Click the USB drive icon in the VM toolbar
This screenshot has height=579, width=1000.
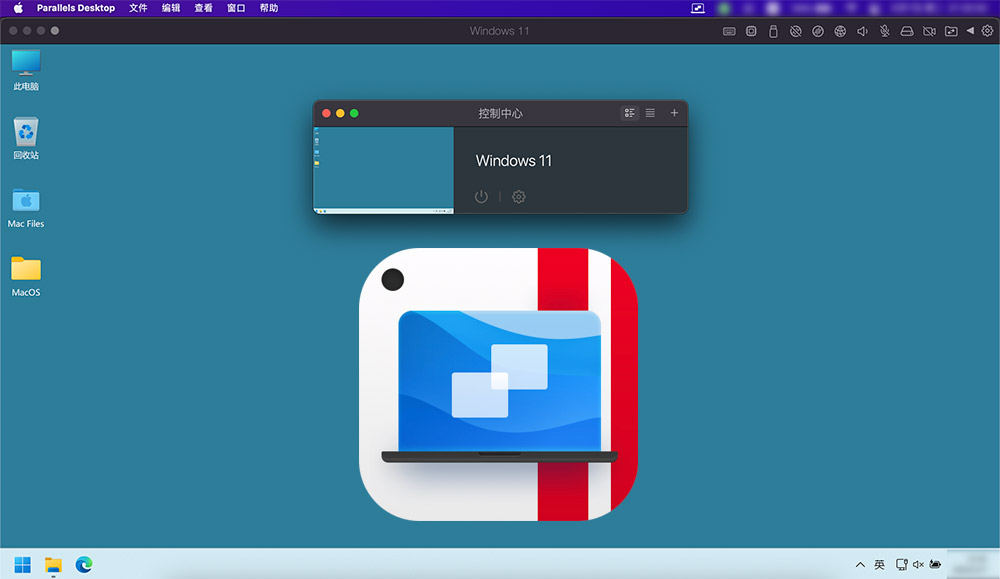773,31
